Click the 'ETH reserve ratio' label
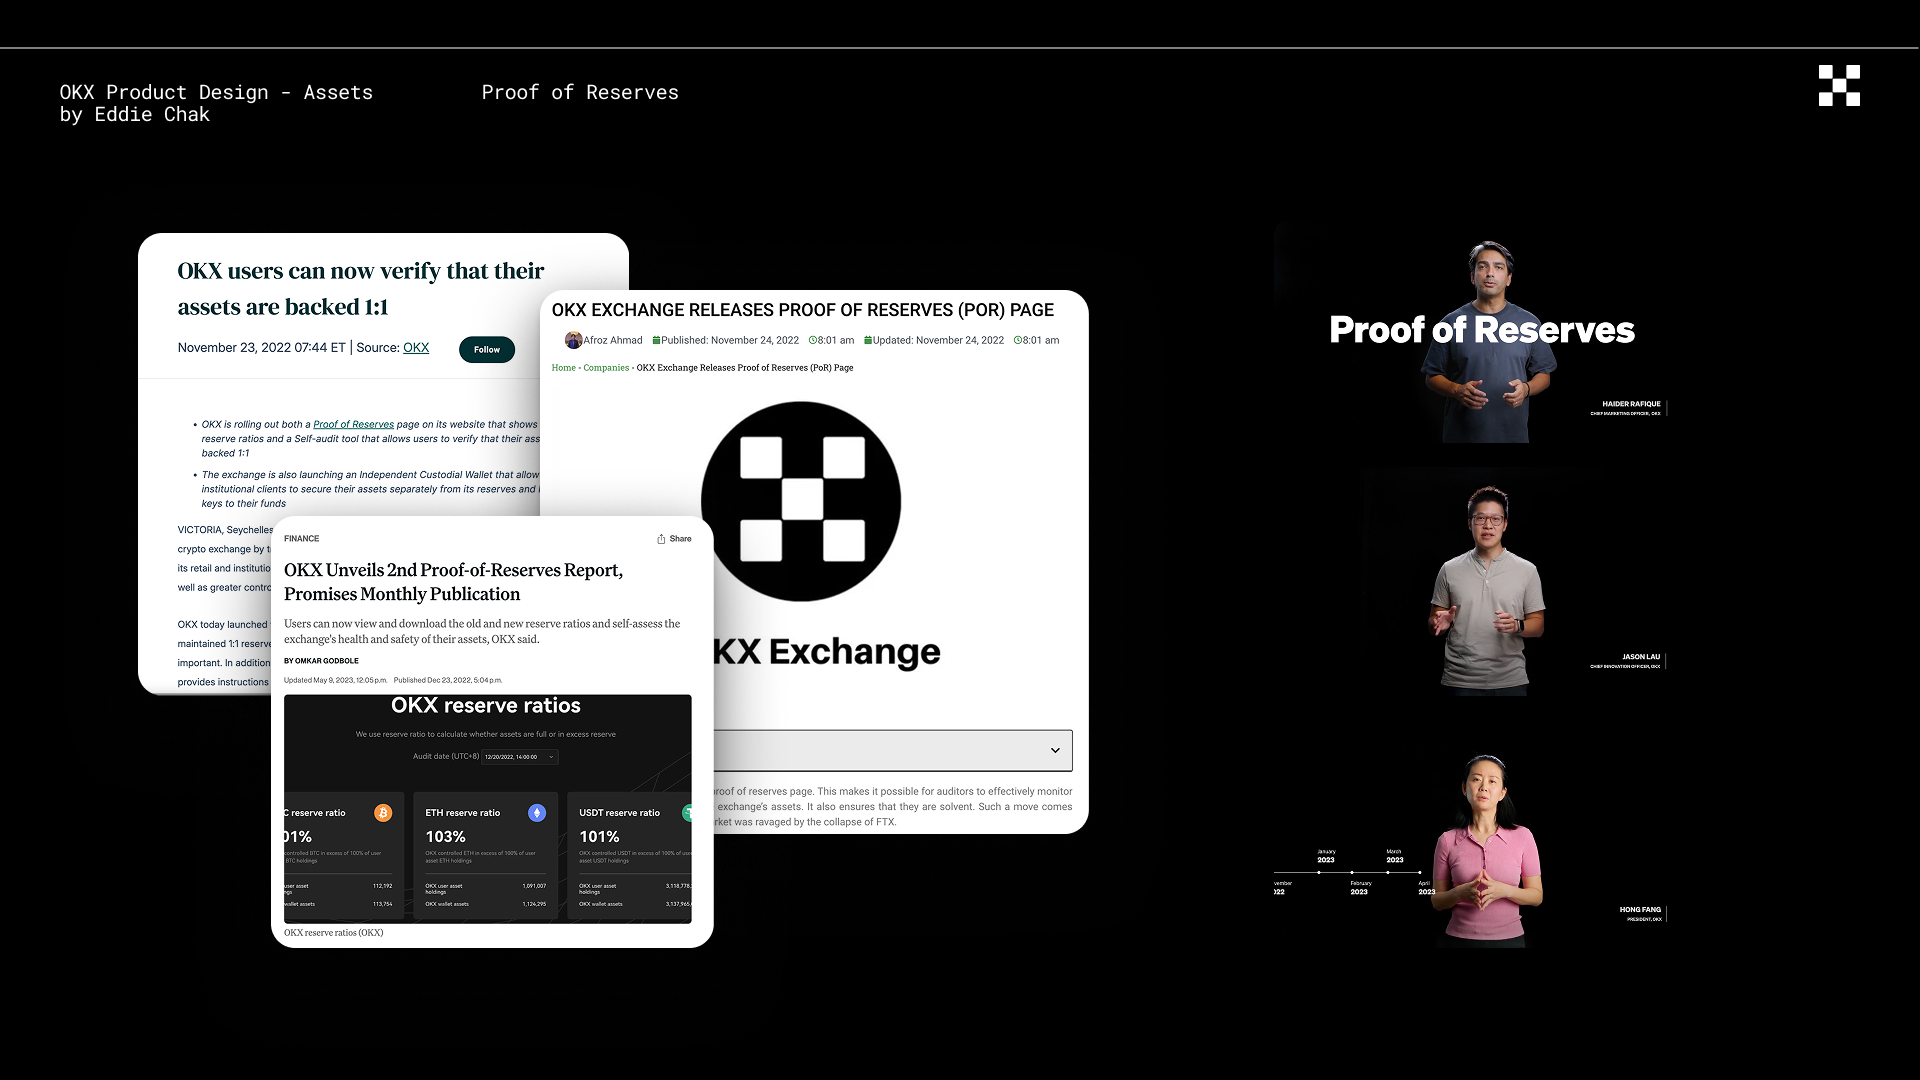This screenshot has width=1920, height=1080. pos(463,813)
